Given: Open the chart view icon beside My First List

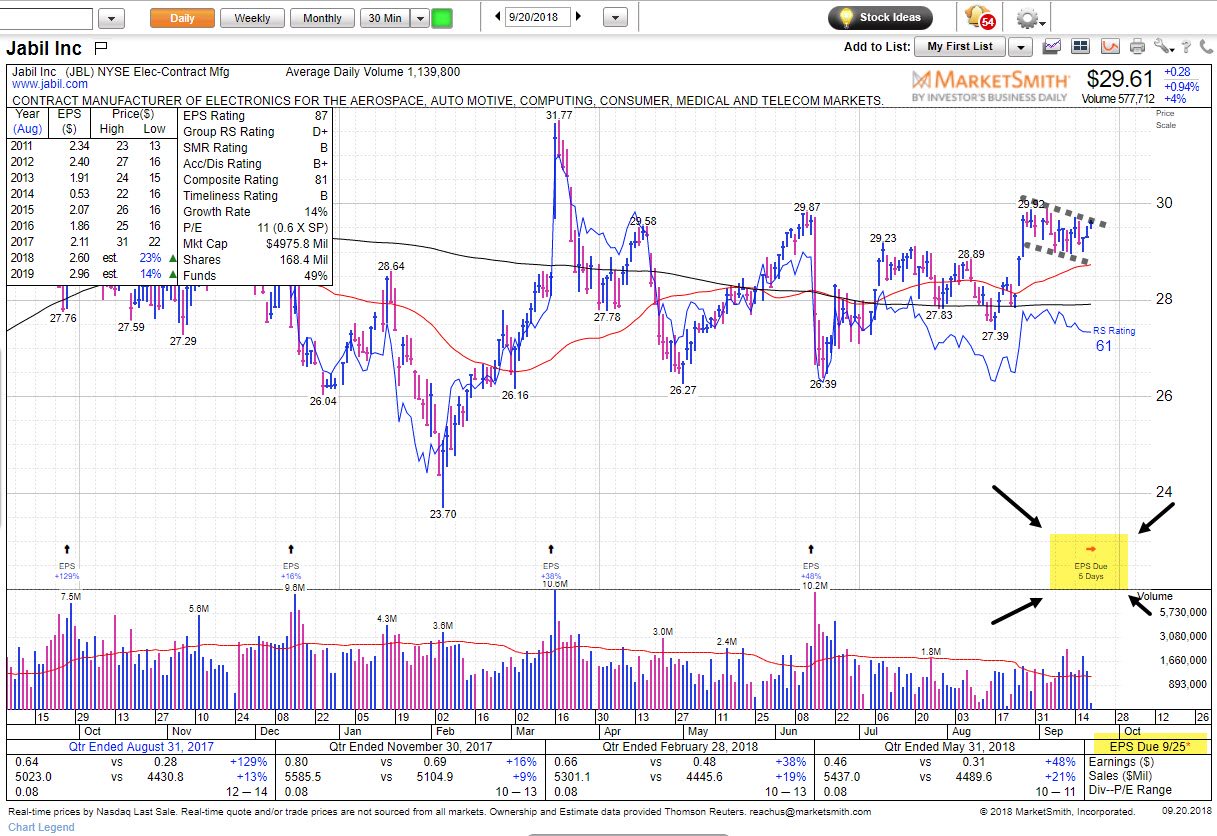Looking at the screenshot, I should coord(1052,46).
